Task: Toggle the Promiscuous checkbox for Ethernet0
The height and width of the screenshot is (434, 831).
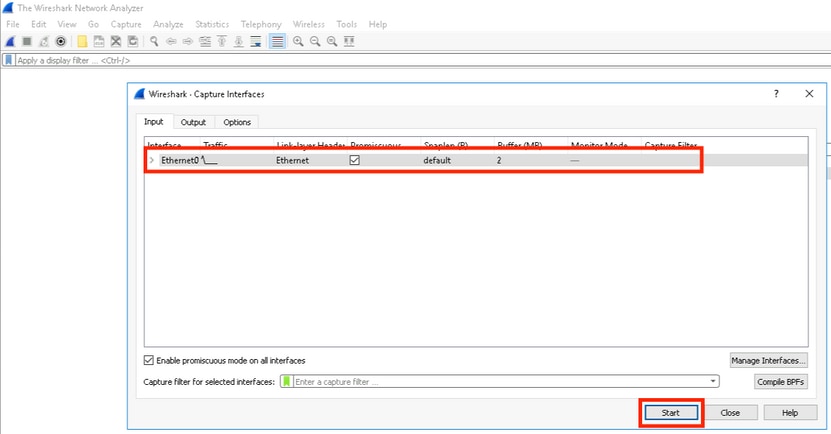Action: (355, 160)
